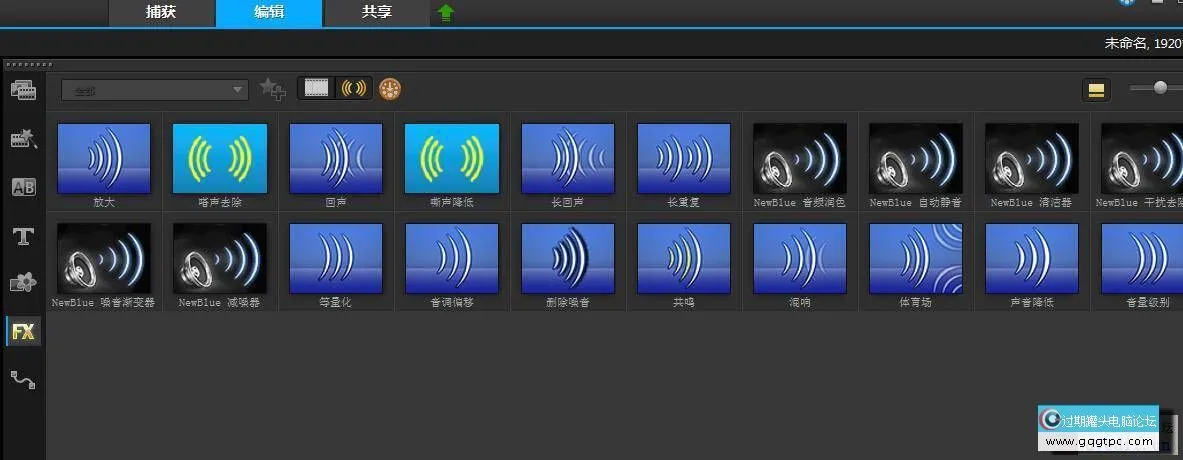Switch to the 捕获 (Capture) tab

[x=161, y=13]
